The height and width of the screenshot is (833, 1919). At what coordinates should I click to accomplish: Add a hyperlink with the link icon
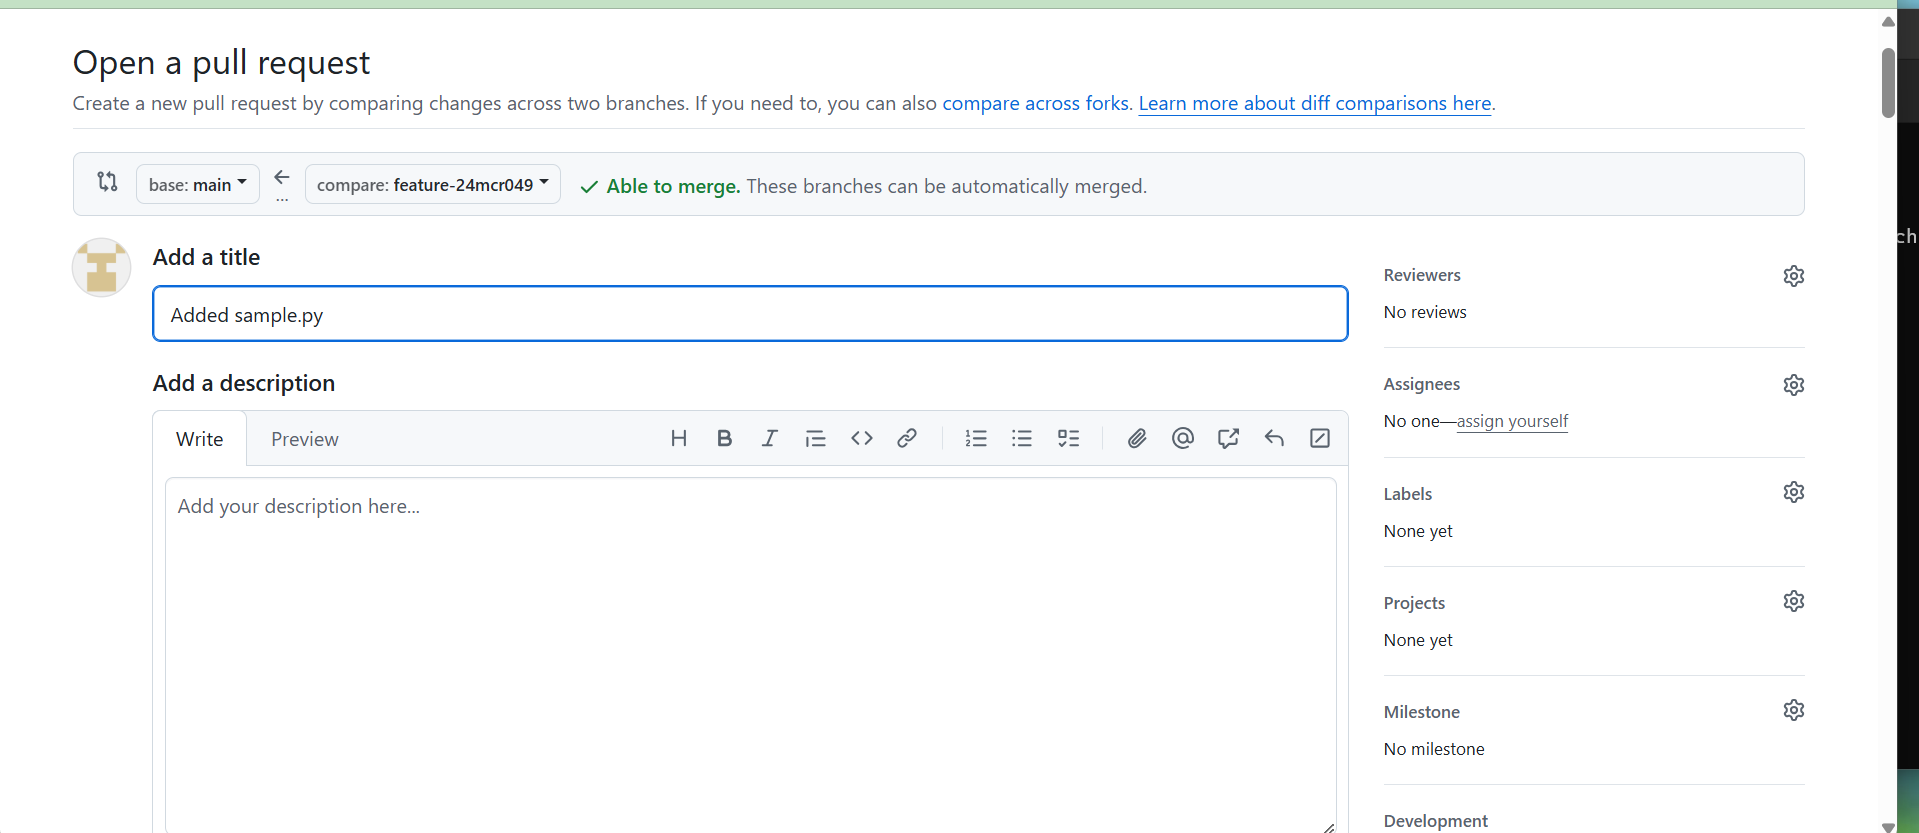[907, 438]
